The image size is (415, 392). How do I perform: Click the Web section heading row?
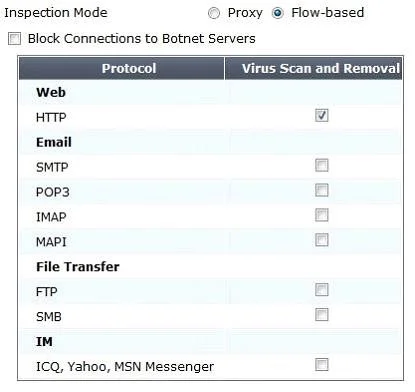point(211,92)
